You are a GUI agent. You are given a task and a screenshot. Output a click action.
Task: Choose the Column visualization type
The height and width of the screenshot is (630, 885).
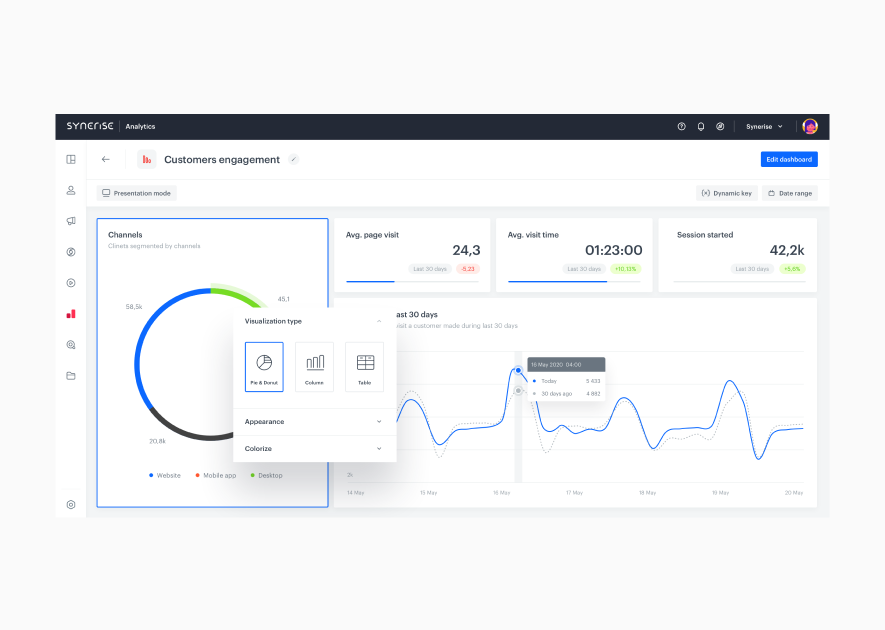[314, 366]
